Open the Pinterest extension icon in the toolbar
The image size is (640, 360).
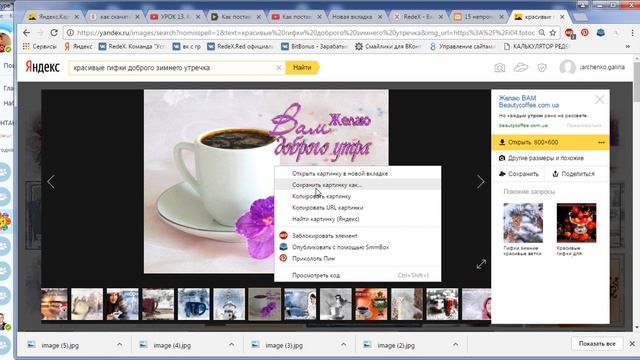pyautogui.click(x=584, y=33)
